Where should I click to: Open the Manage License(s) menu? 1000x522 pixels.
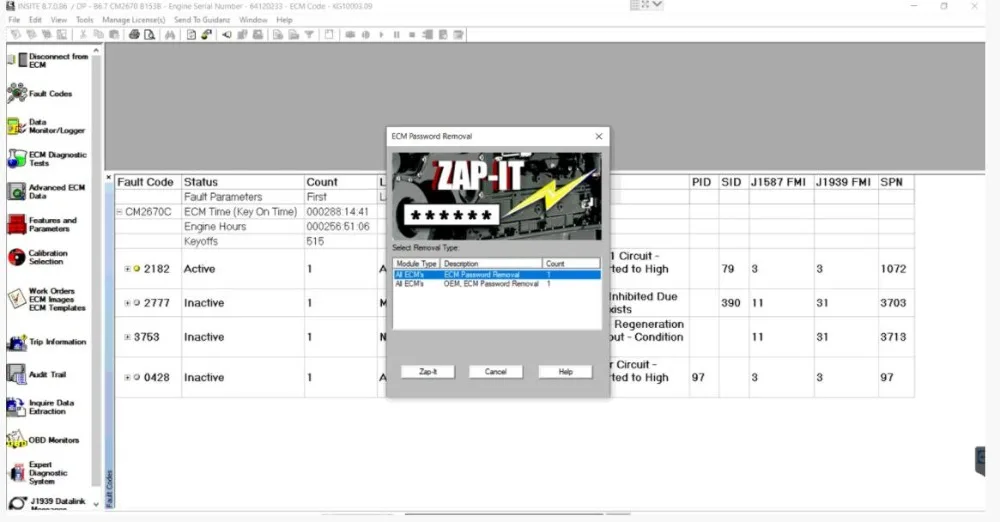[133, 20]
